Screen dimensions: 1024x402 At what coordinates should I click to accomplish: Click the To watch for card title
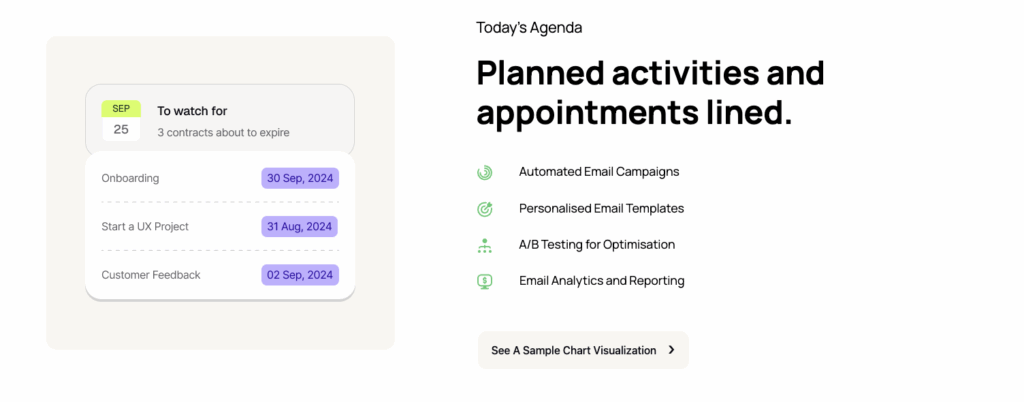[x=192, y=111]
